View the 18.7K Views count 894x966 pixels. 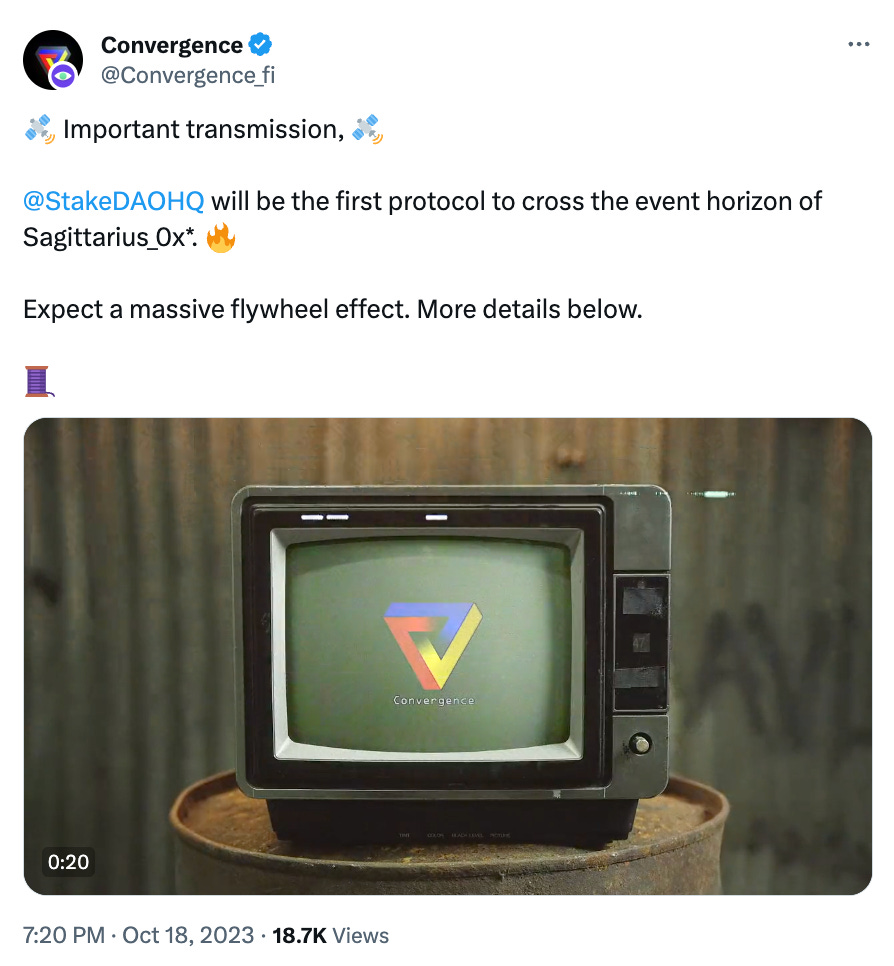coord(330,935)
